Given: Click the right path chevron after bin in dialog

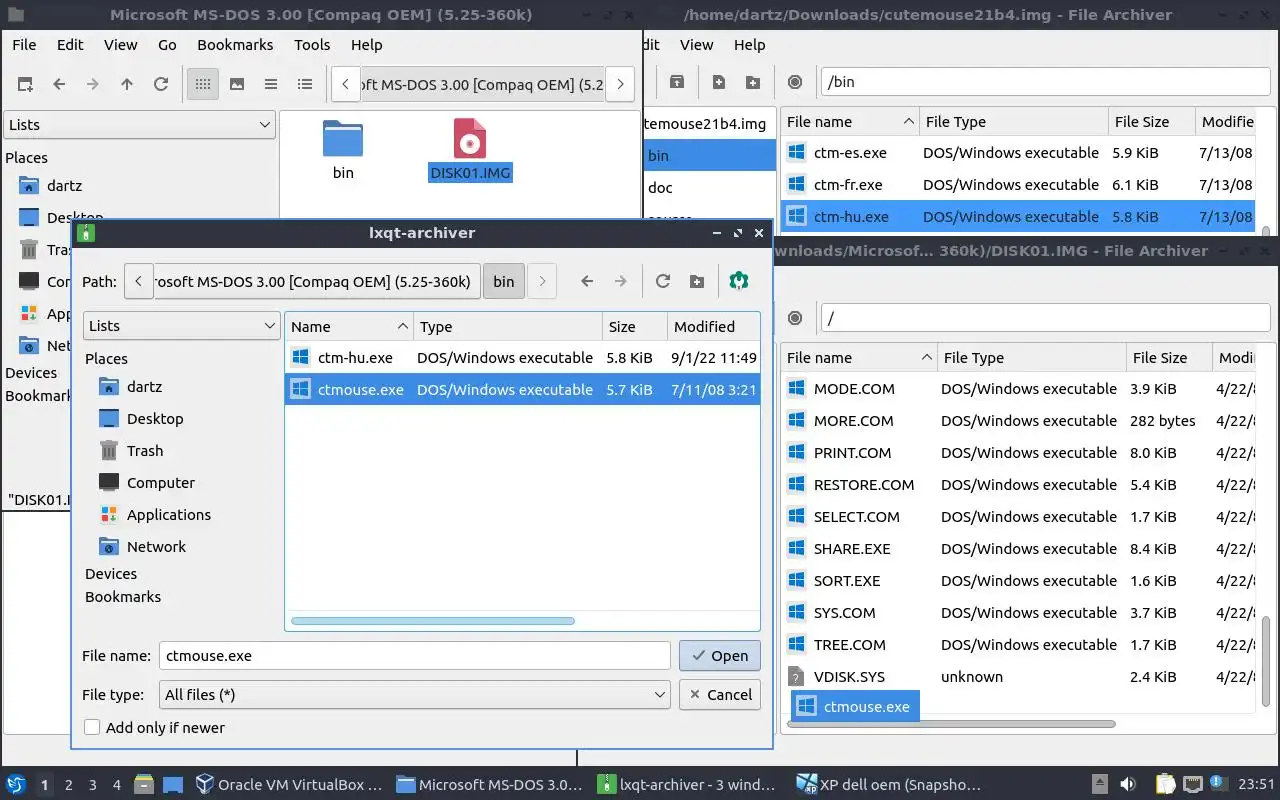Looking at the screenshot, I should (542, 282).
